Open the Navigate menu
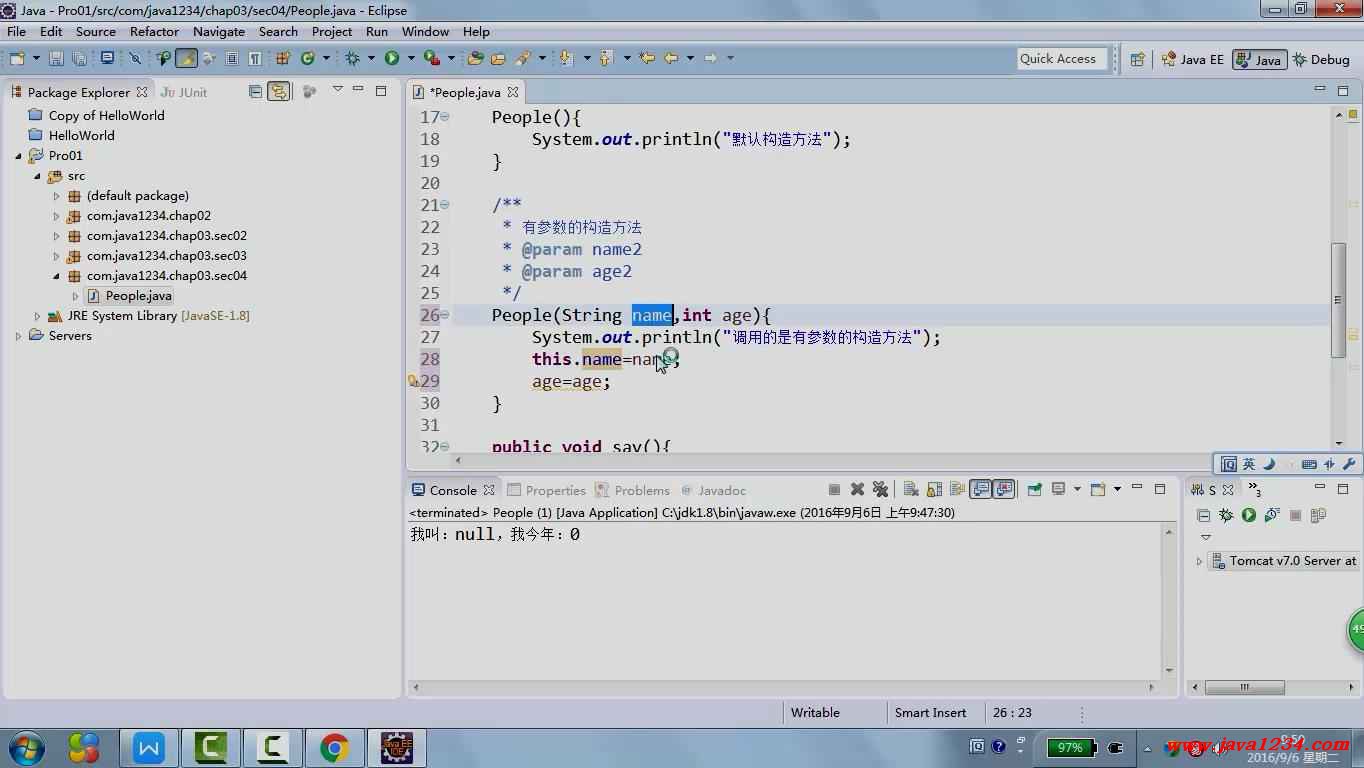 219,32
